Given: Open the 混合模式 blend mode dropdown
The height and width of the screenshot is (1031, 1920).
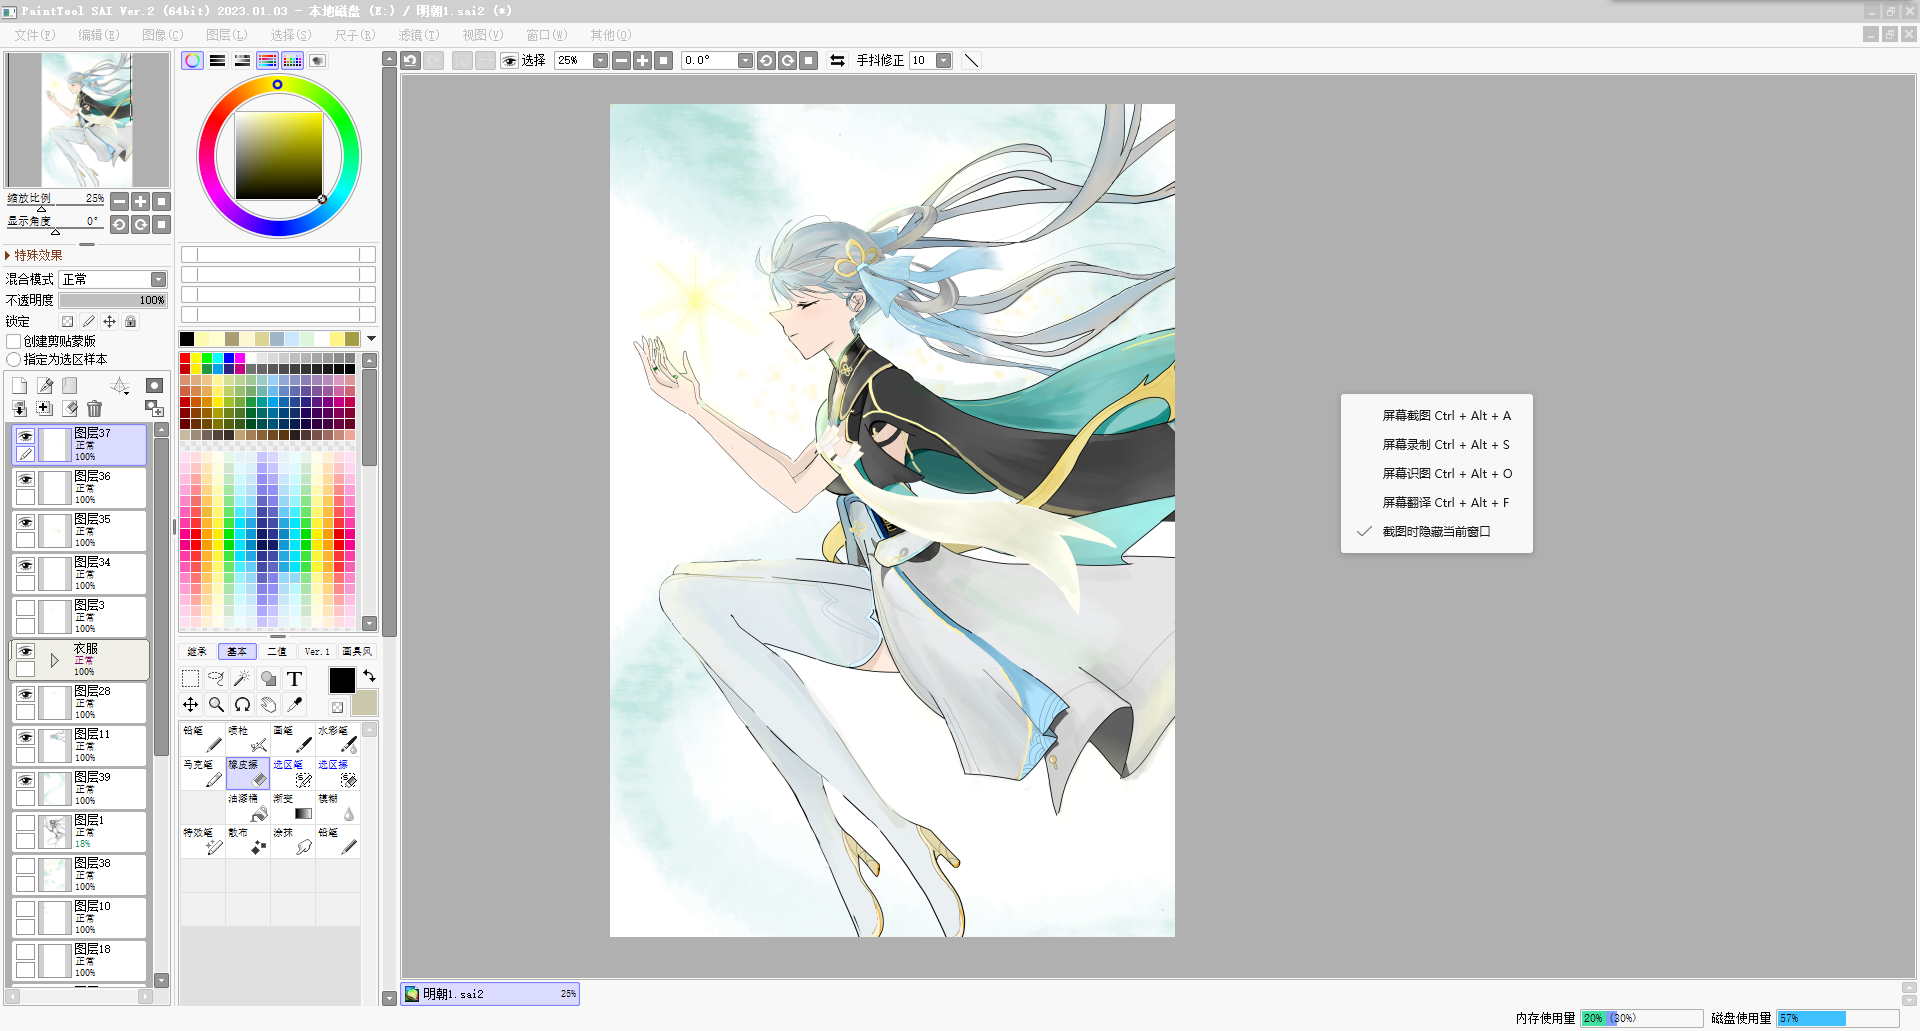Looking at the screenshot, I should coord(158,279).
